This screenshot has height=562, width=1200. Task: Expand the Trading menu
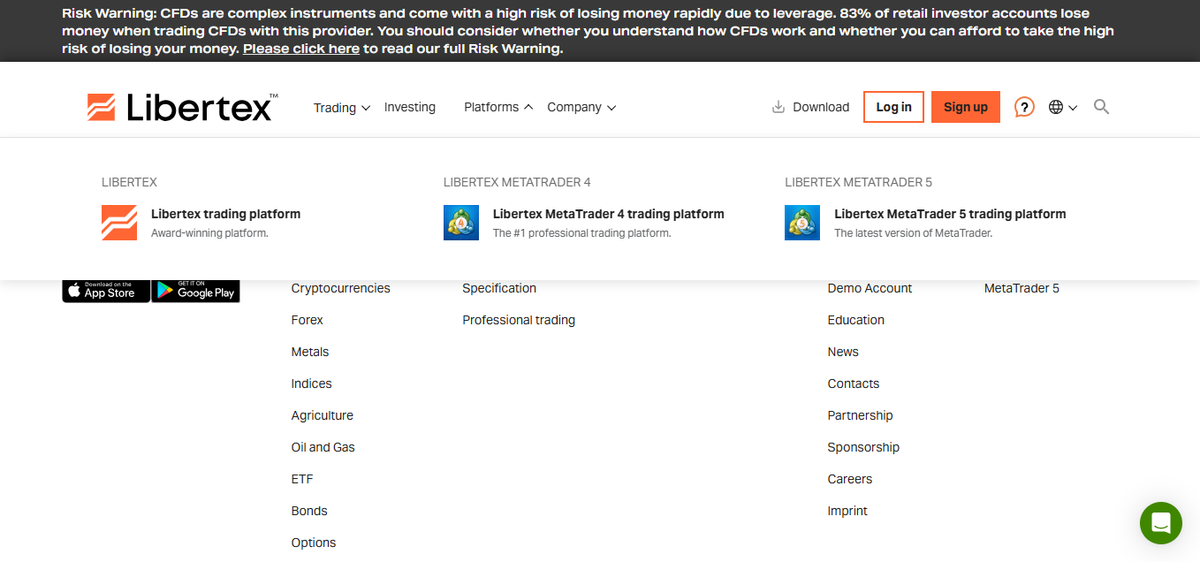(x=342, y=107)
